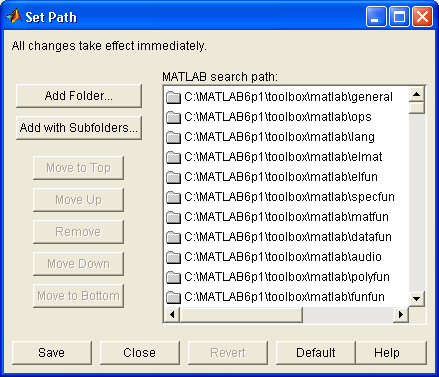Maximize the Set Path window
The image size is (439, 377).
click(x=399, y=17)
